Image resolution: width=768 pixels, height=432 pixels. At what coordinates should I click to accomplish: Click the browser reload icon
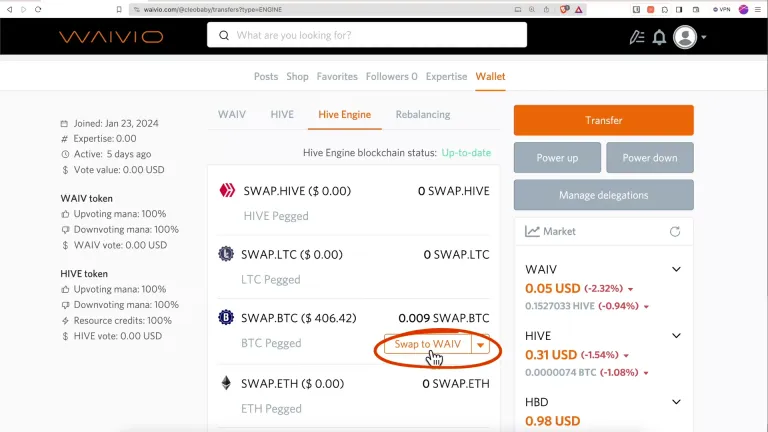coord(38,9)
